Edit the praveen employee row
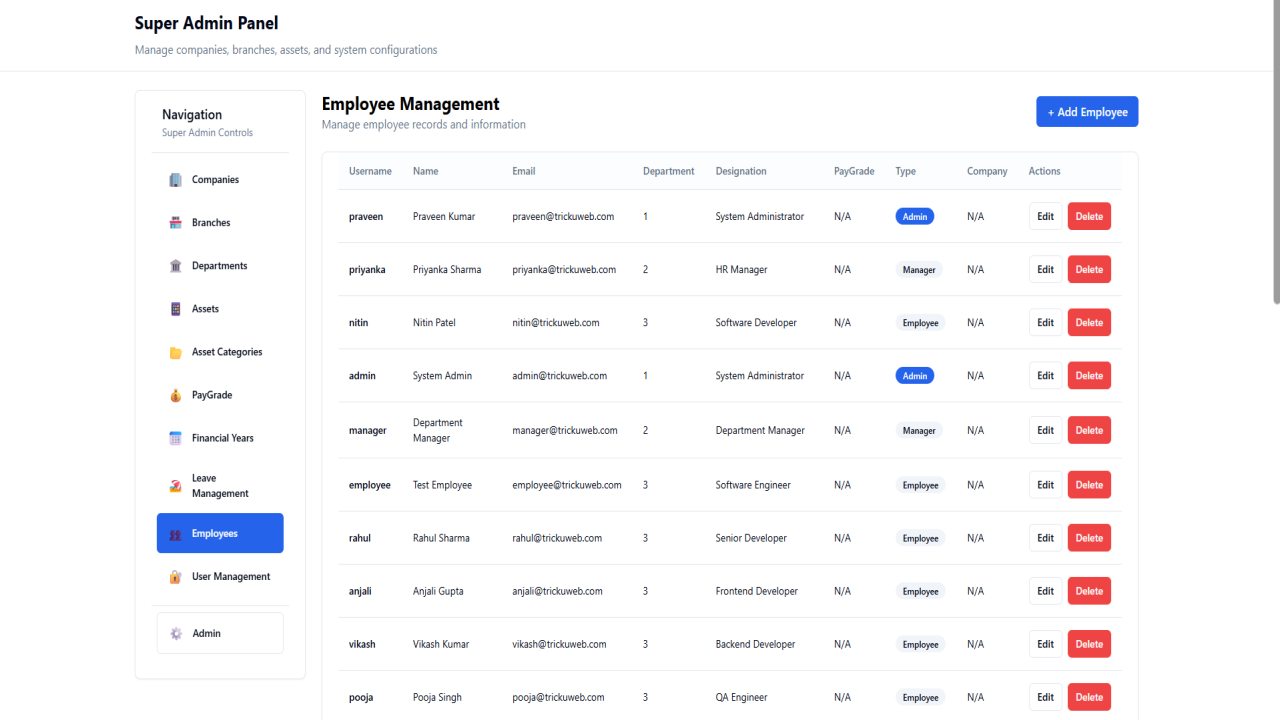The height and width of the screenshot is (720, 1280). (x=1045, y=216)
